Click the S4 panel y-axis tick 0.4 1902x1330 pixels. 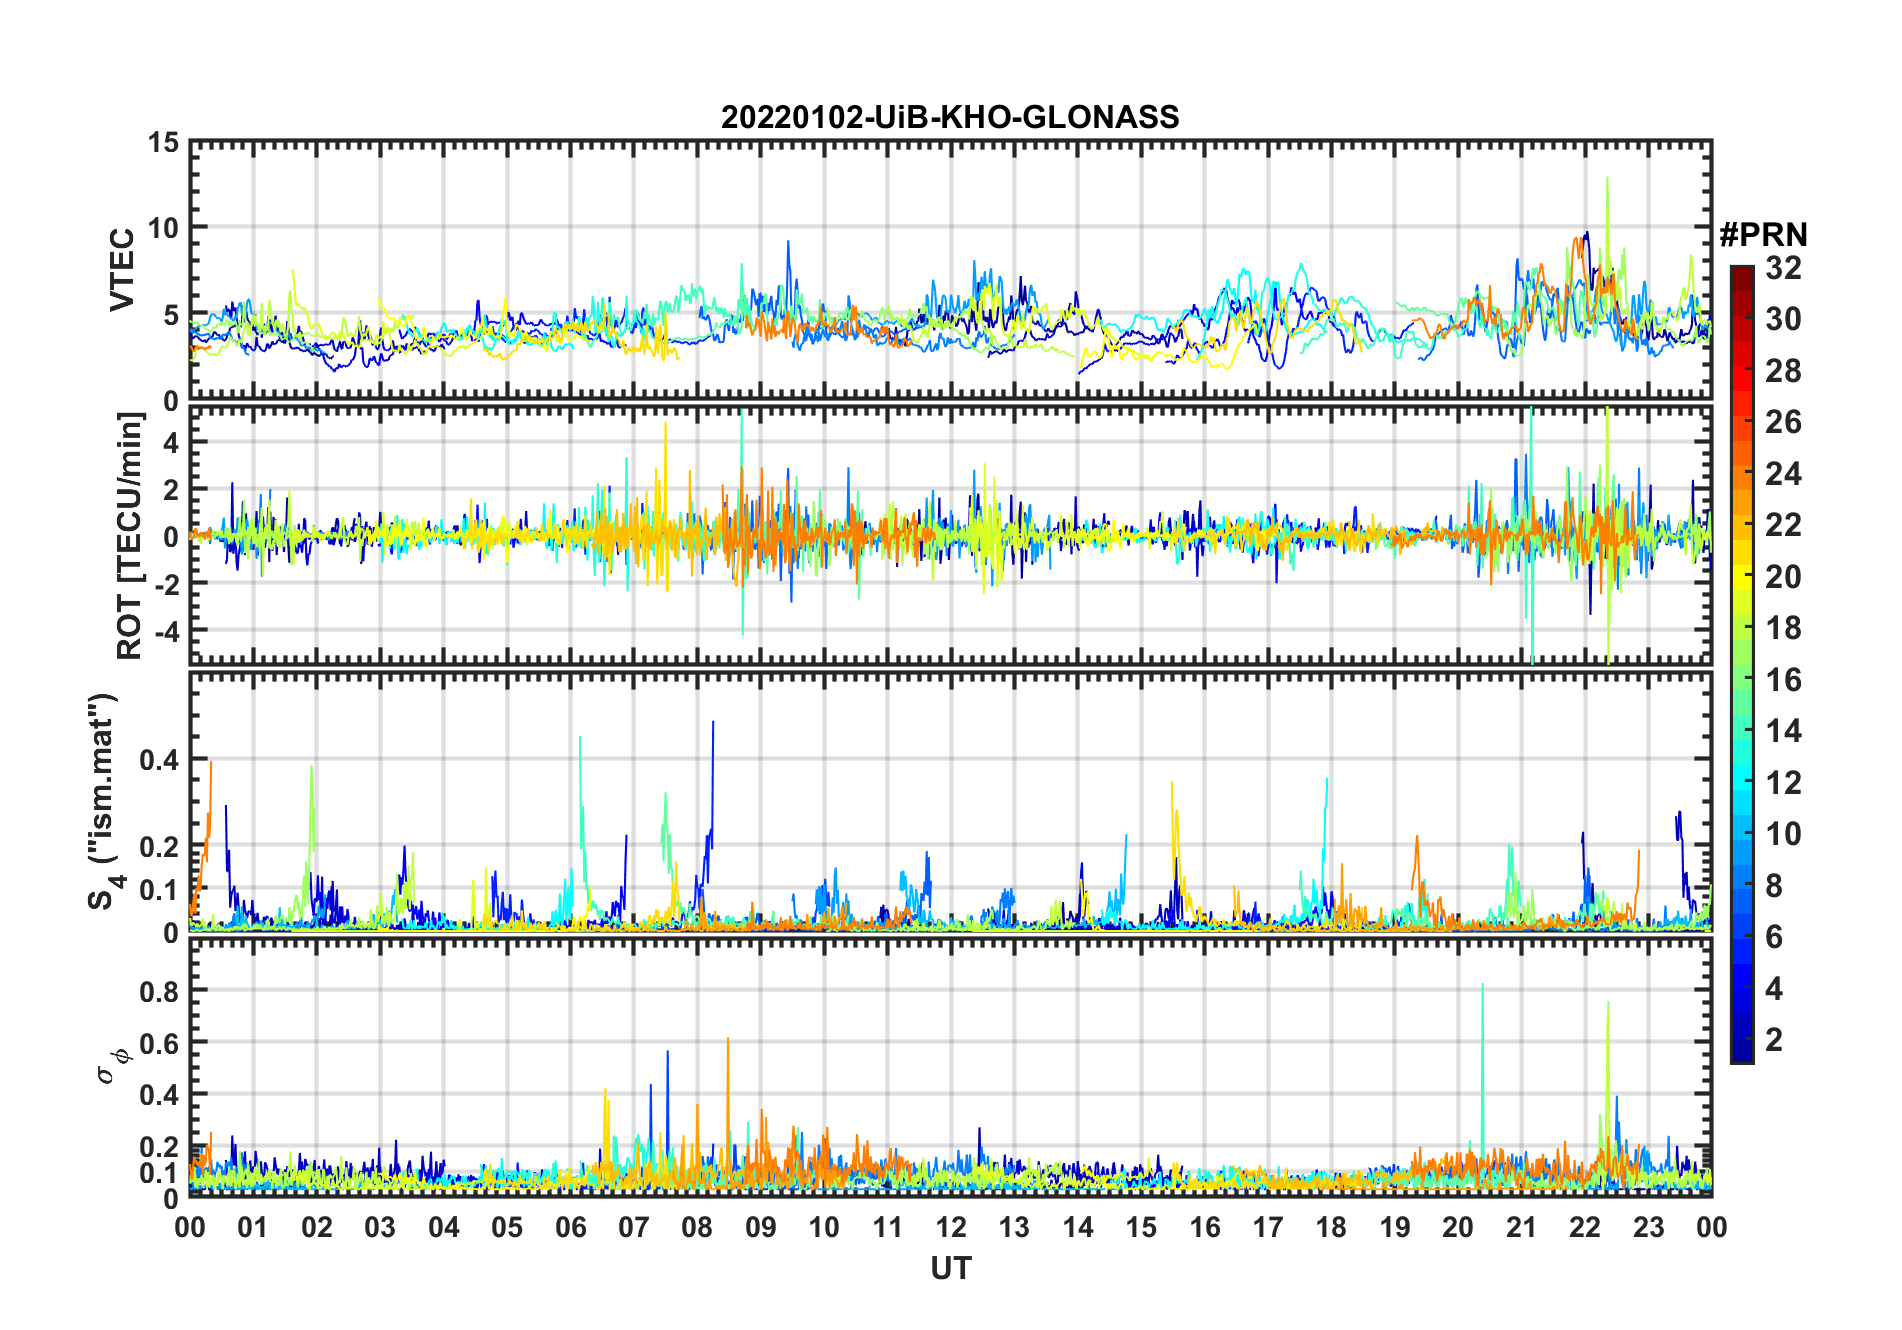(x=159, y=760)
